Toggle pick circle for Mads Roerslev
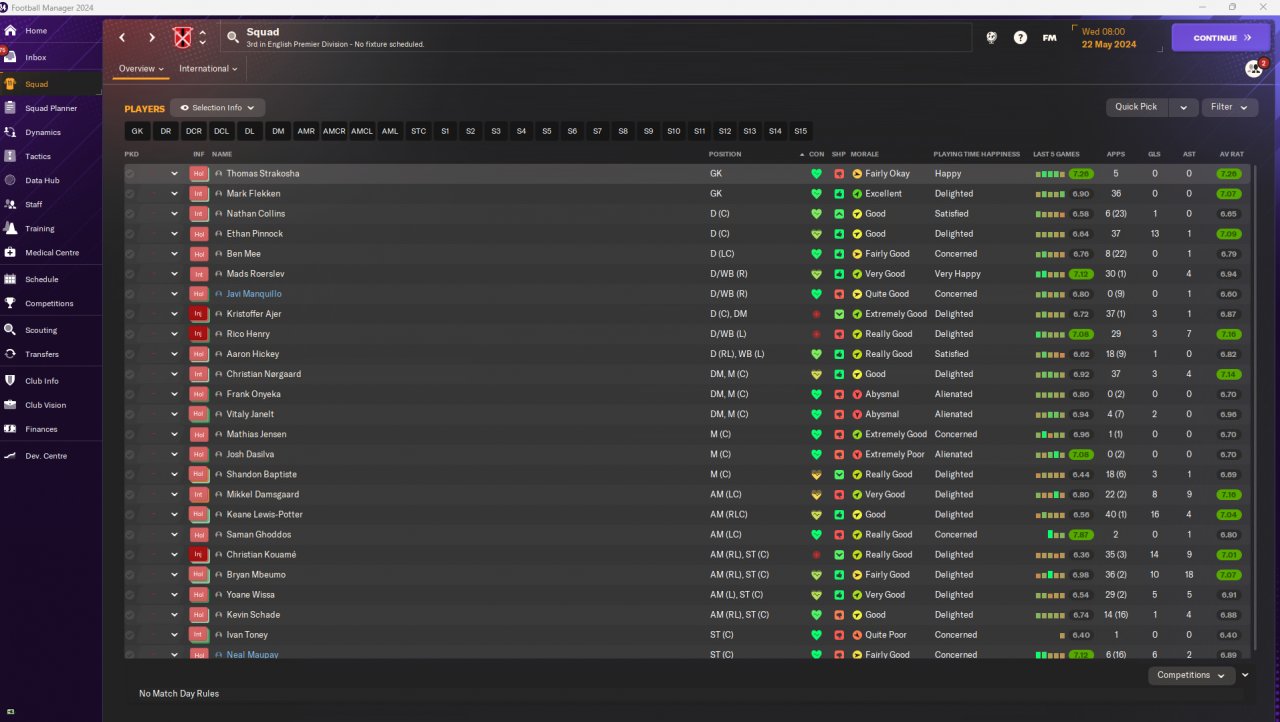The height and width of the screenshot is (722, 1280). pyautogui.click(x=130, y=274)
